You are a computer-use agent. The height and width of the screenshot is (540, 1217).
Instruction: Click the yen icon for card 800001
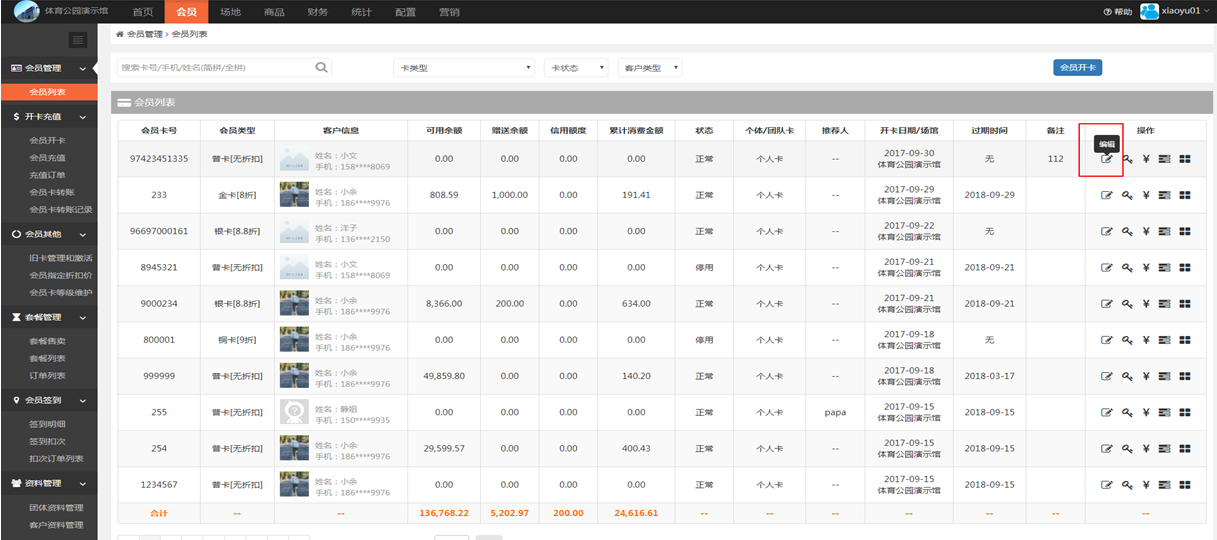pyautogui.click(x=1146, y=340)
